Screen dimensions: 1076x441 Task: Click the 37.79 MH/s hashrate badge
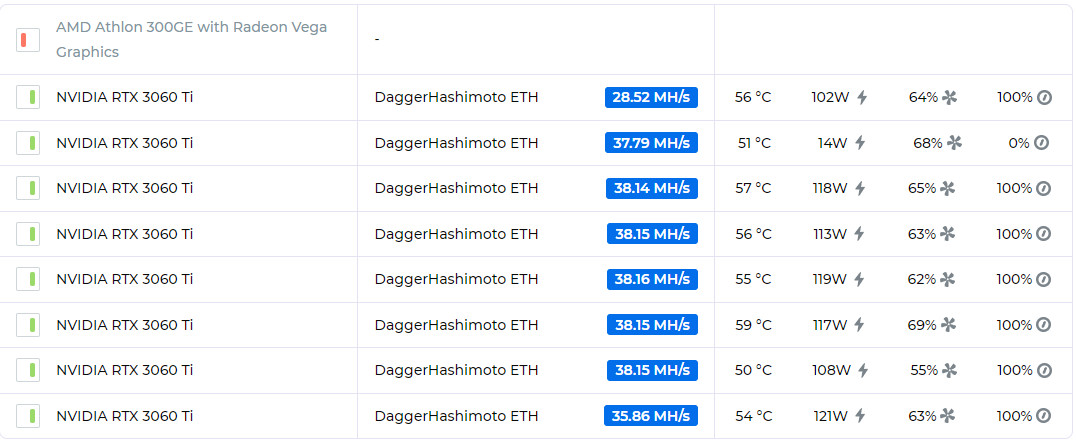[651, 143]
